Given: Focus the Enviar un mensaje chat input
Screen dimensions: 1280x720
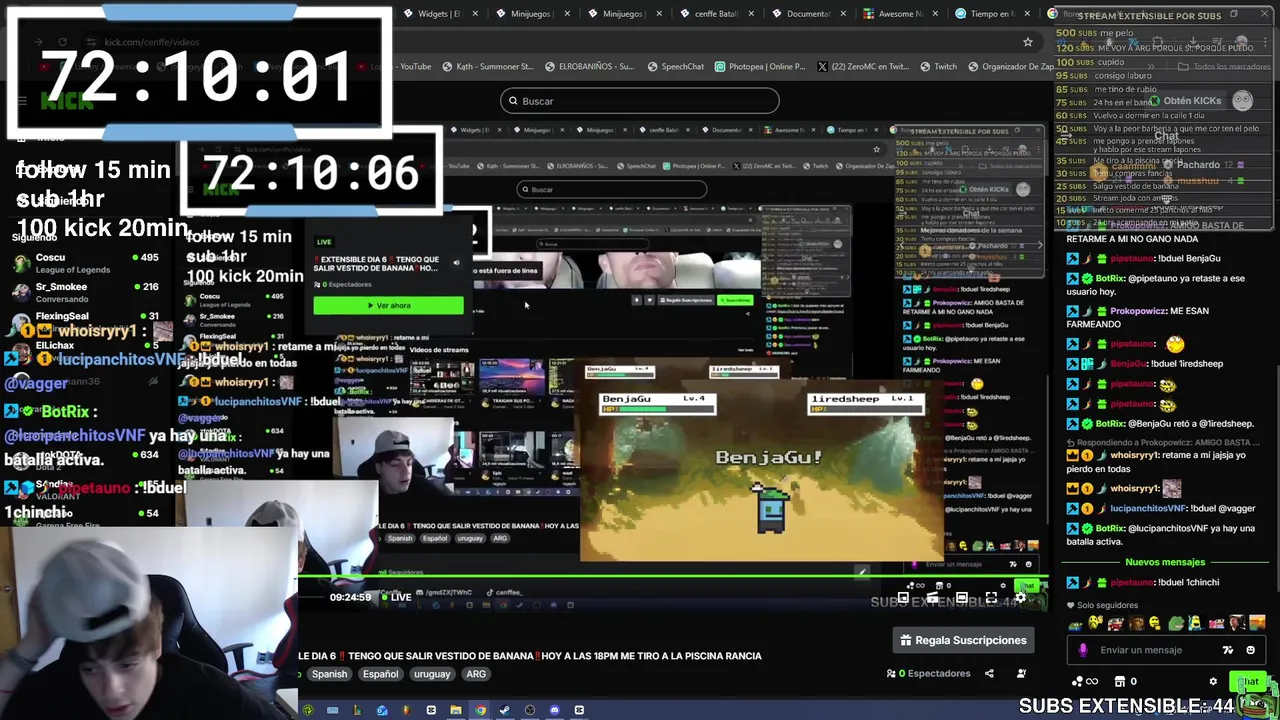Looking at the screenshot, I should (1150, 650).
